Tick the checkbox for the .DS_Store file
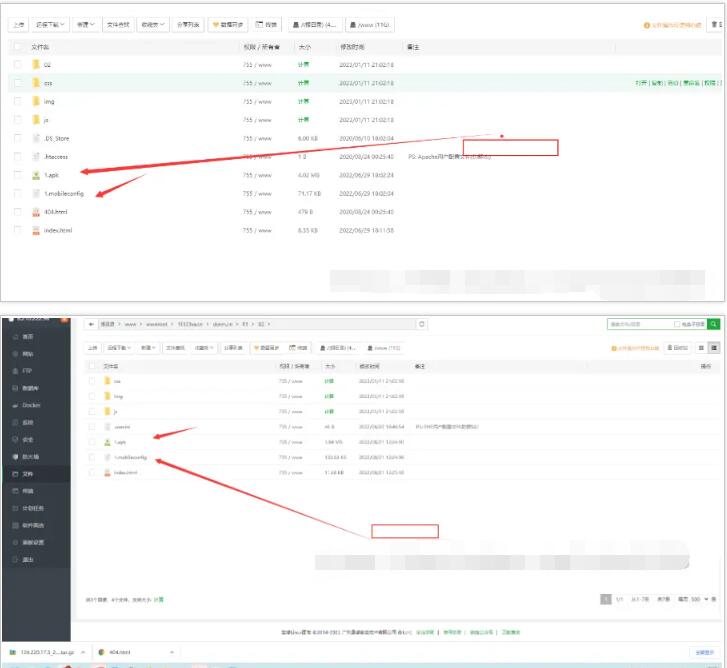This screenshot has height=668, width=727. 17,138
